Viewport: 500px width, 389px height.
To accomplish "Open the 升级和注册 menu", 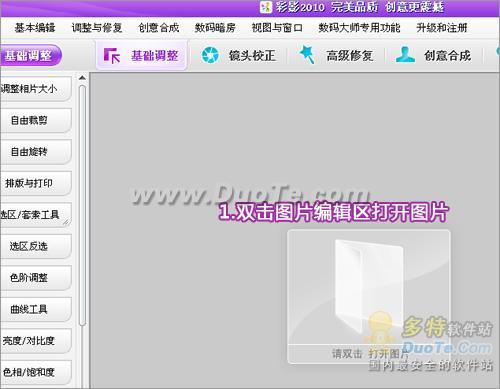I will coord(442,27).
